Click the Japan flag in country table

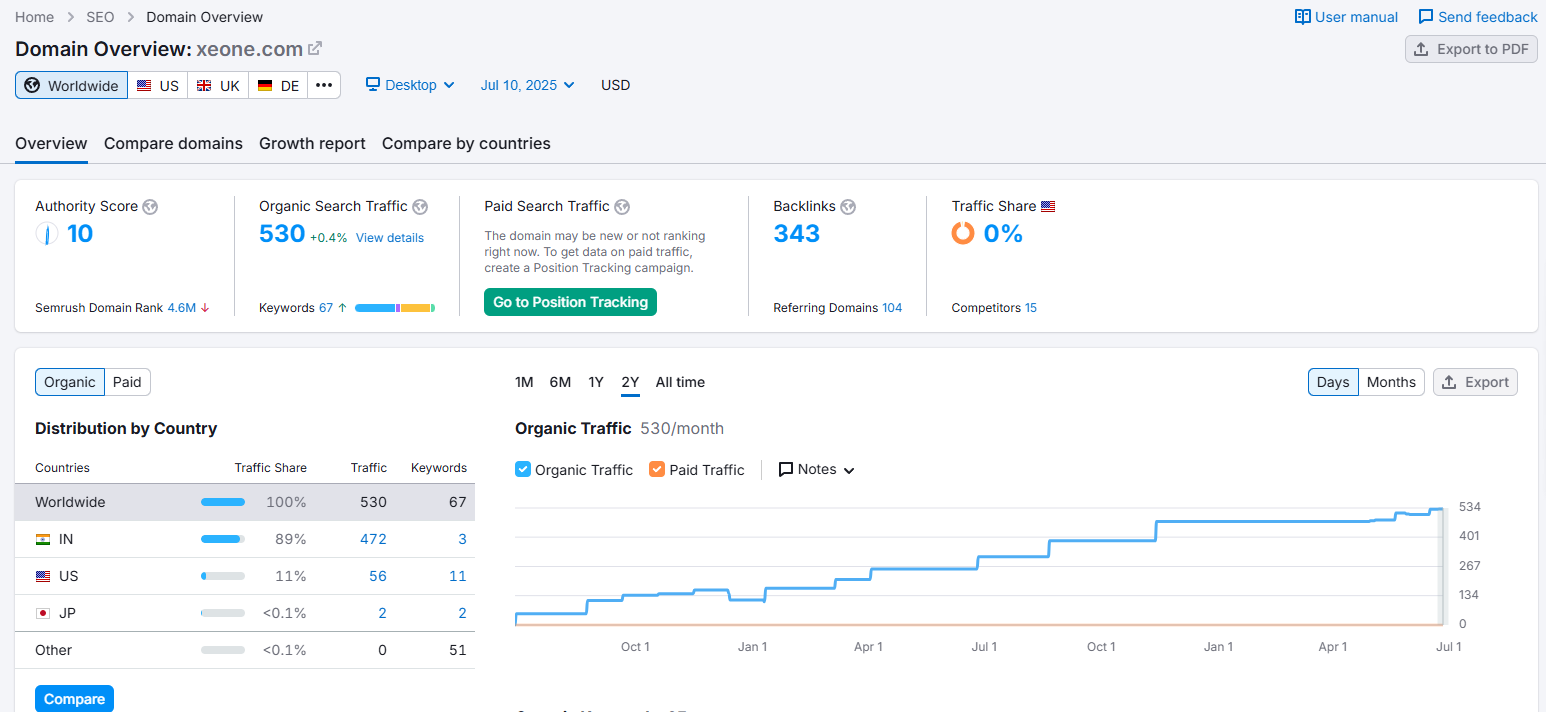[x=42, y=613]
